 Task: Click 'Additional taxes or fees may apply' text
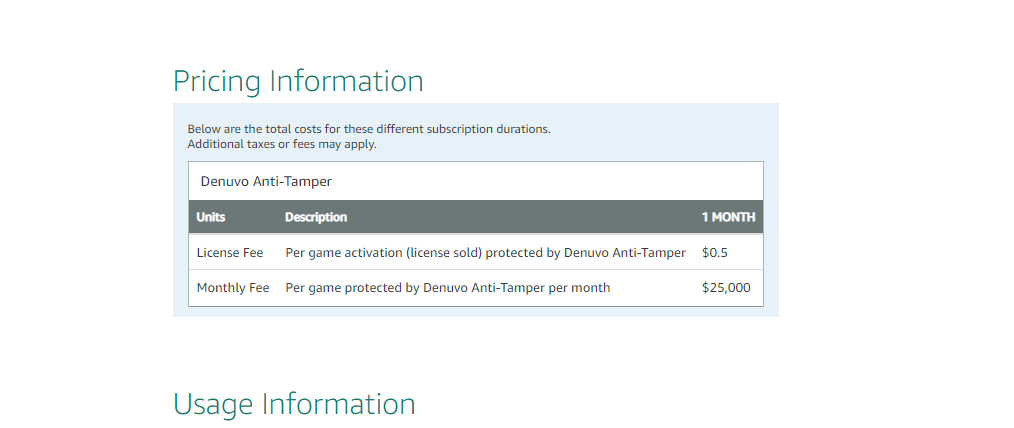pyautogui.click(x=282, y=144)
